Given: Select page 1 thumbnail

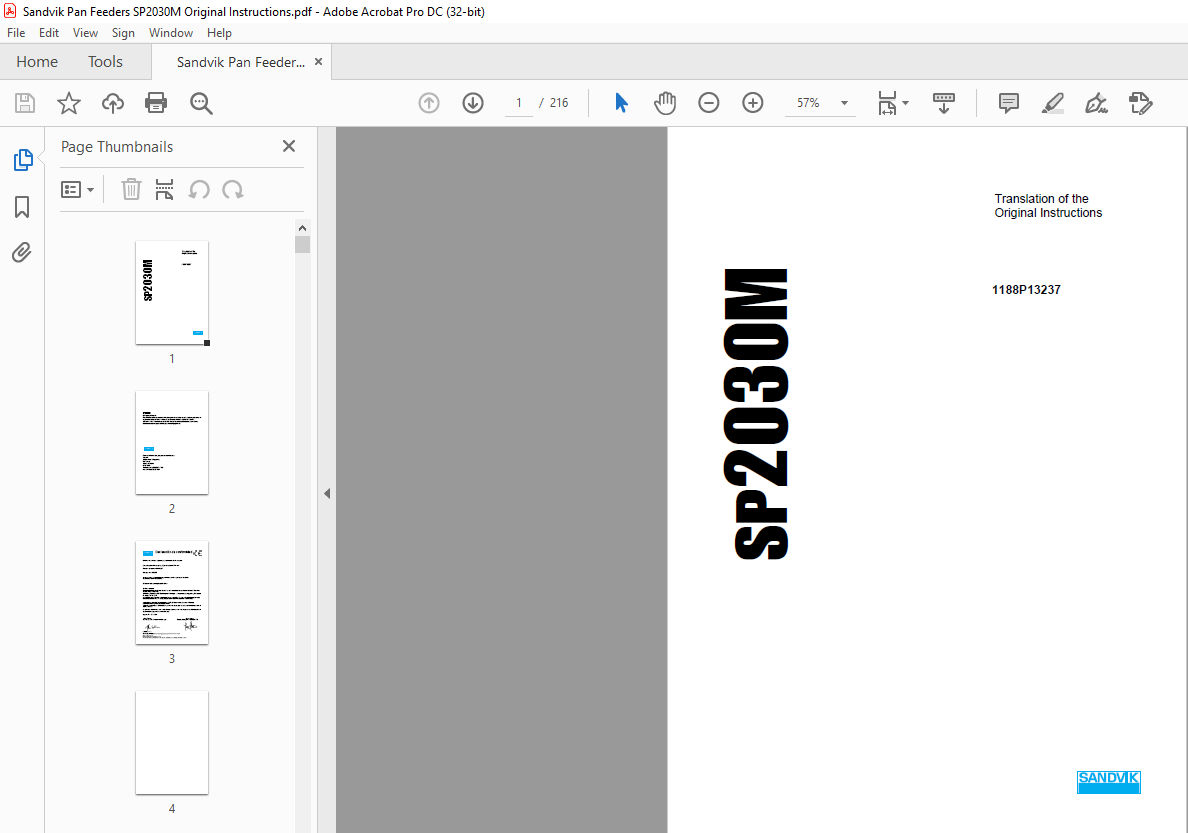Looking at the screenshot, I should (x=172, y=293).
